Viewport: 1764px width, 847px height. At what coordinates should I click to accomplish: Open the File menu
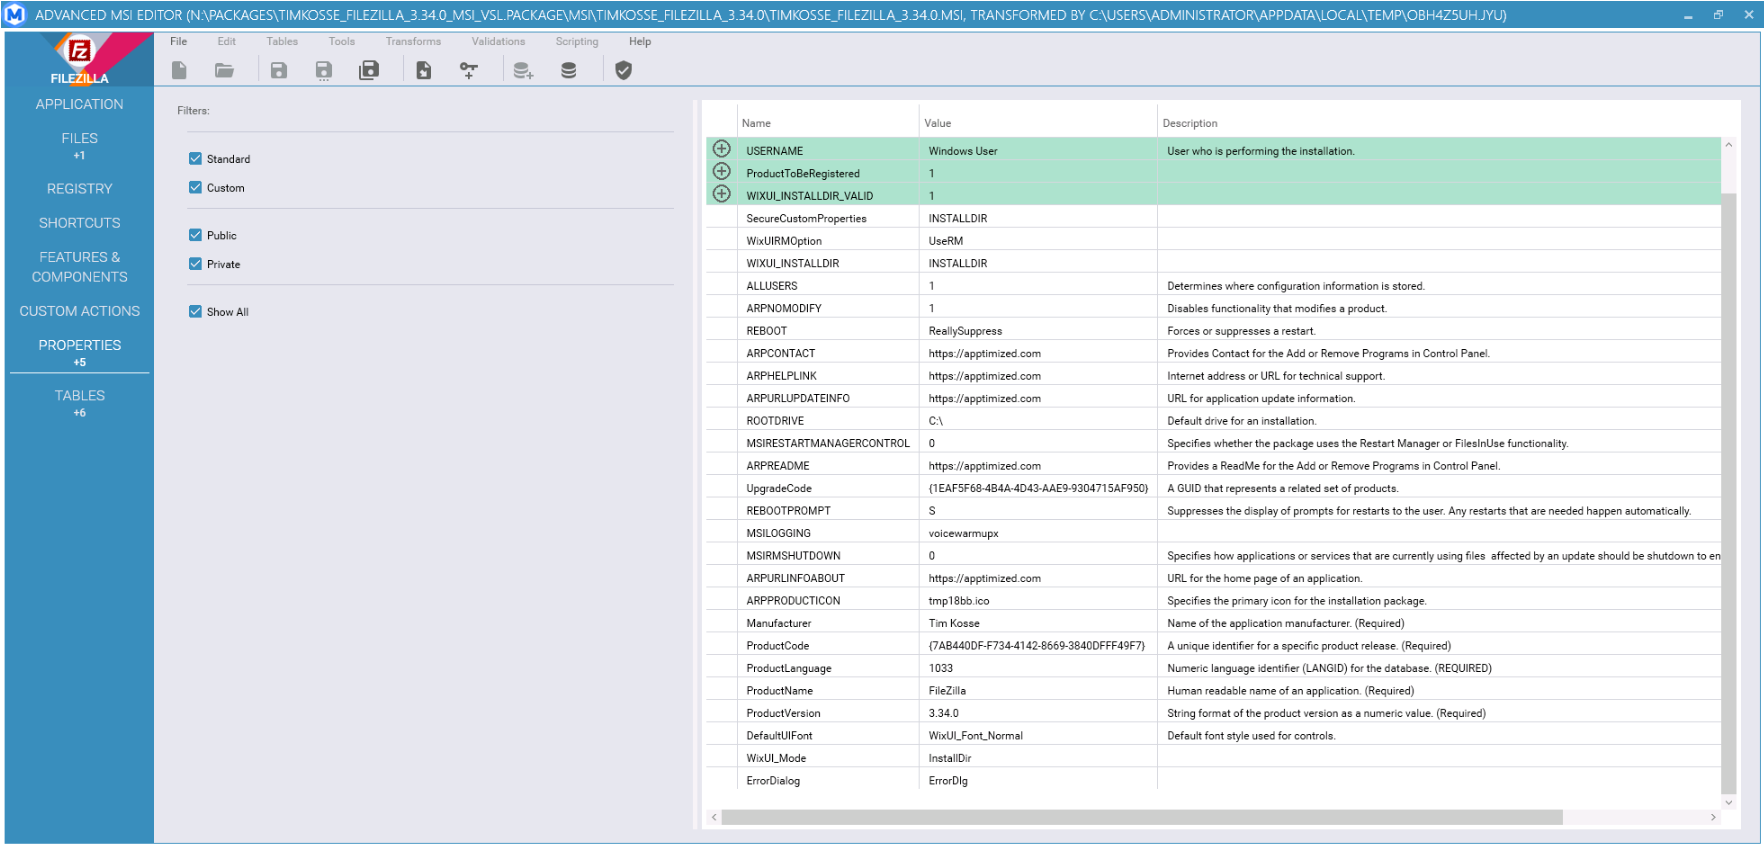point(178,41)
